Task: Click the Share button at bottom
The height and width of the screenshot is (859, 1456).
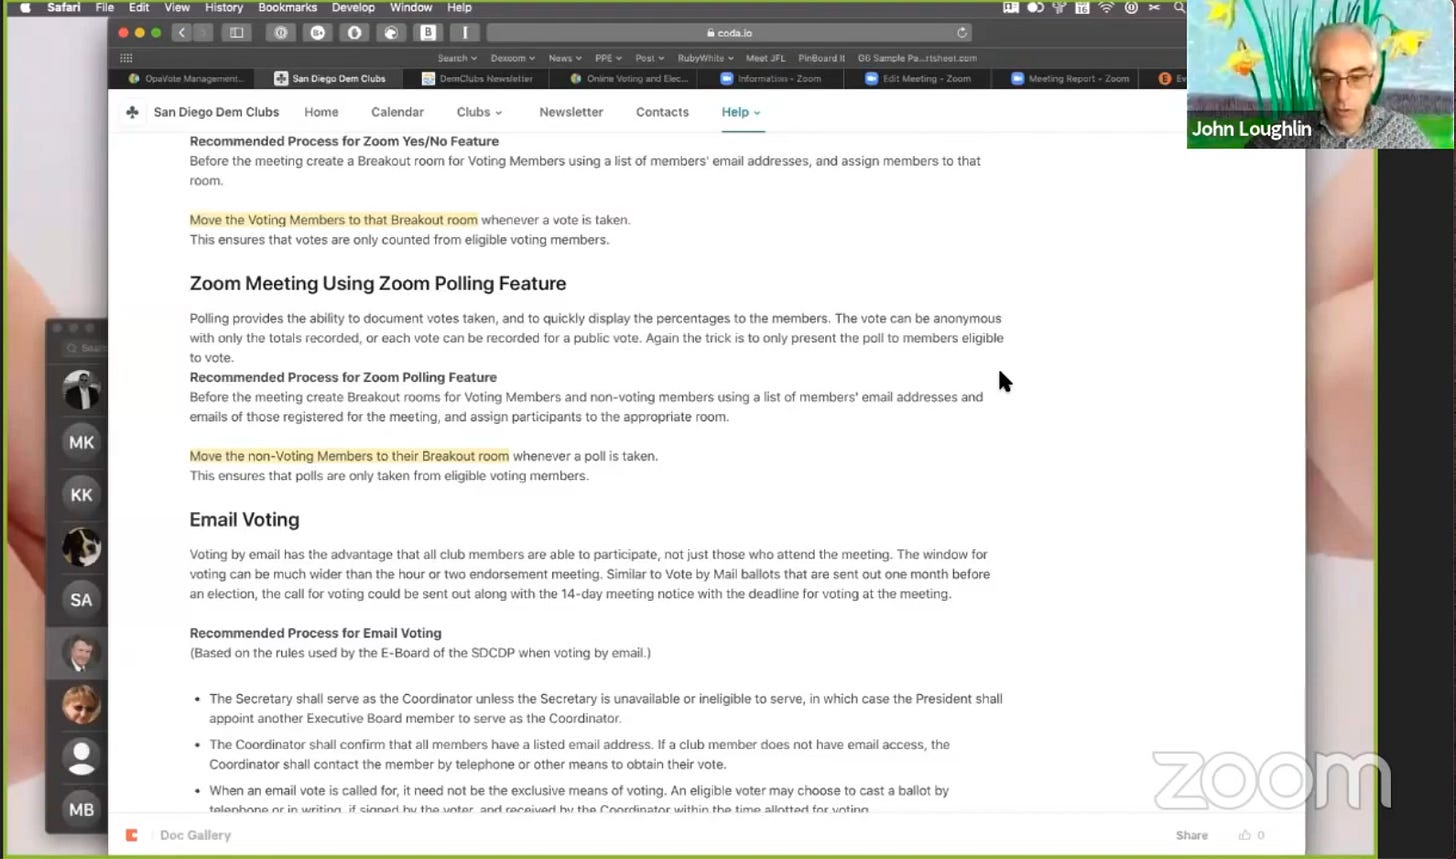Action: click(1191, 835)
